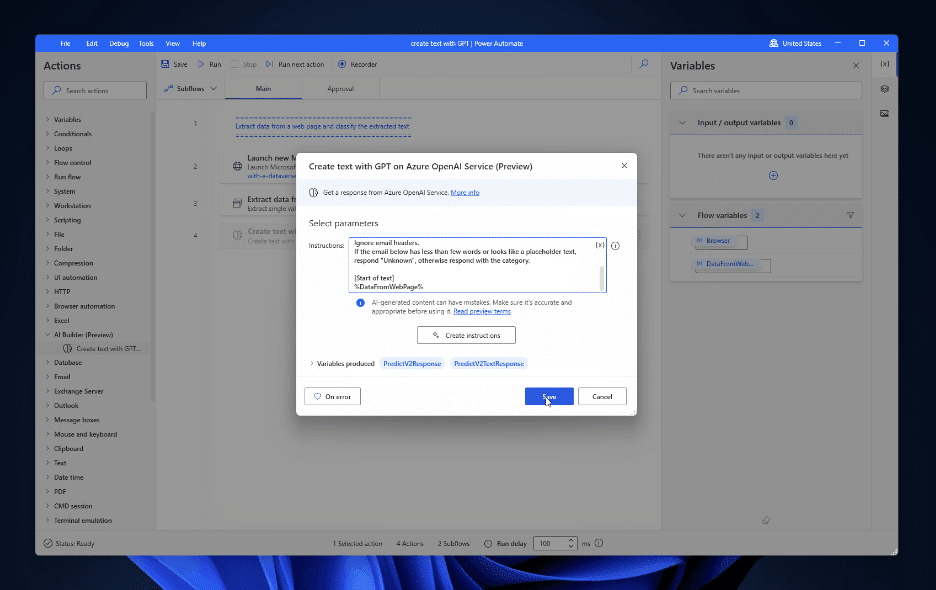Image resolution: width=936 pixels, height=590 pixels.
Task: Start the Recorder
Action: (x=358, y=64)
